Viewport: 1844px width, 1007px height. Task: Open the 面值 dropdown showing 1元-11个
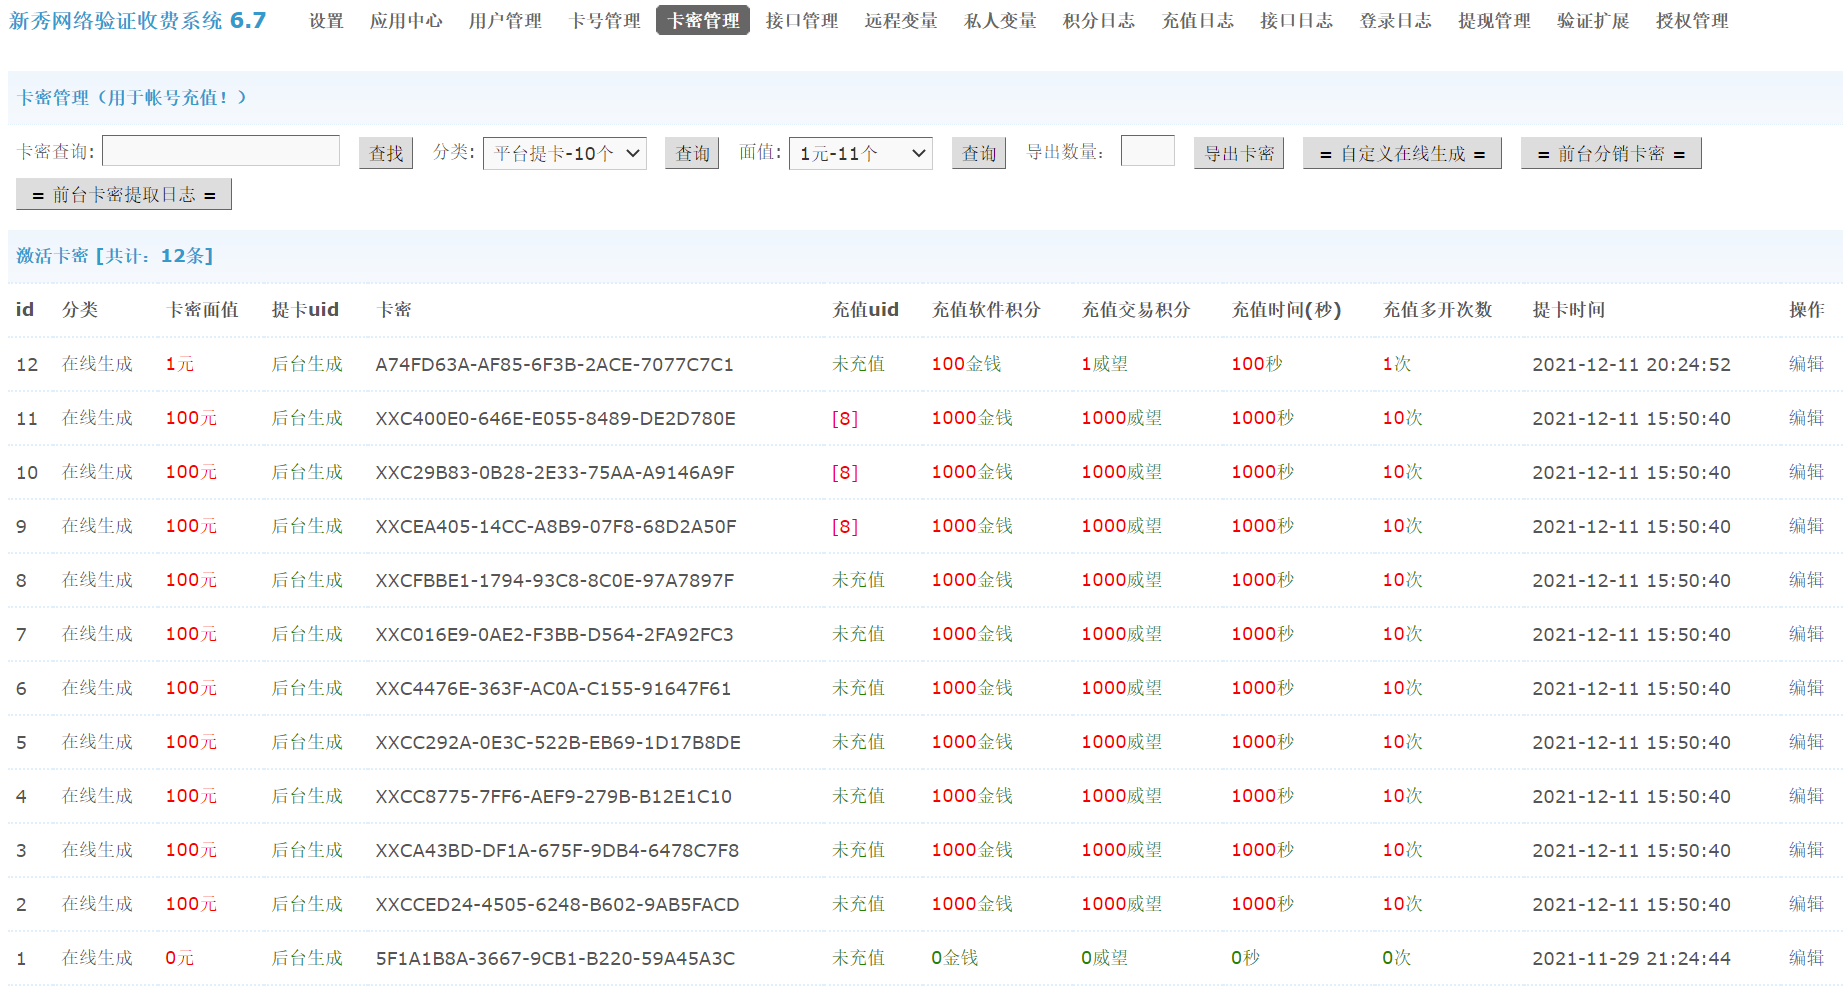[x=860, y=153]
